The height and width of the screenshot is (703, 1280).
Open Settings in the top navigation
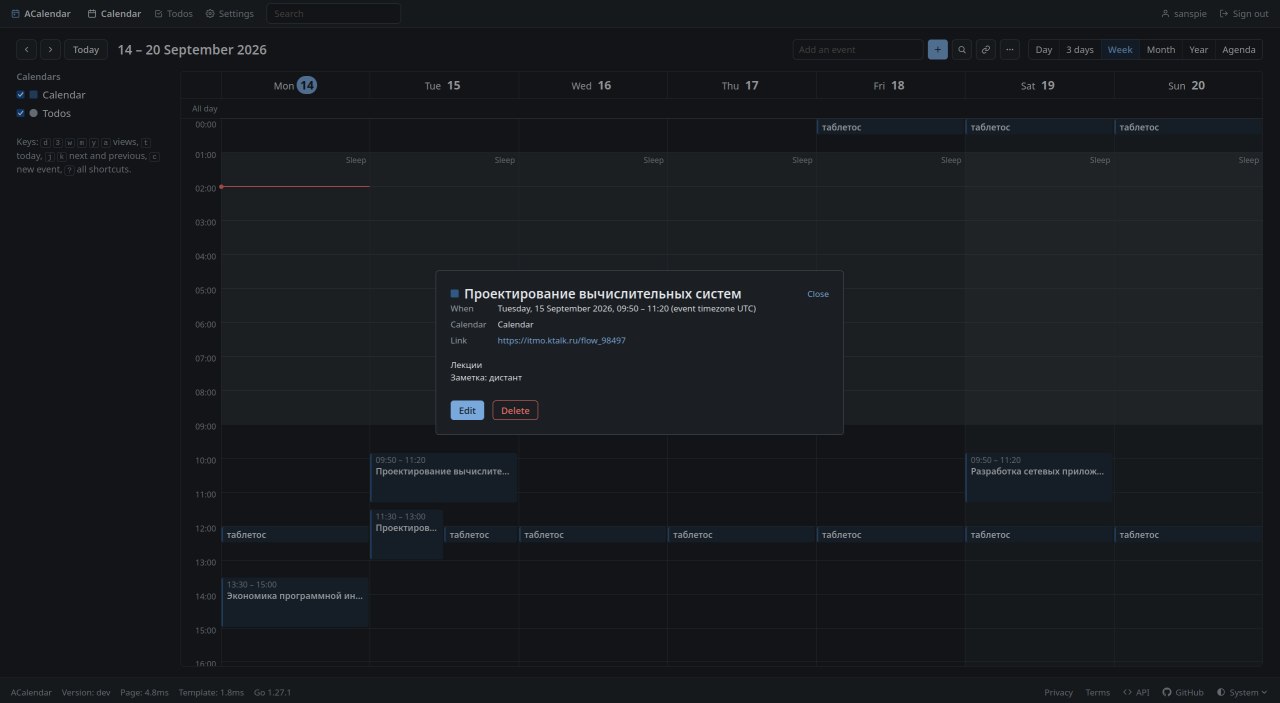click(x=229, y=14)
